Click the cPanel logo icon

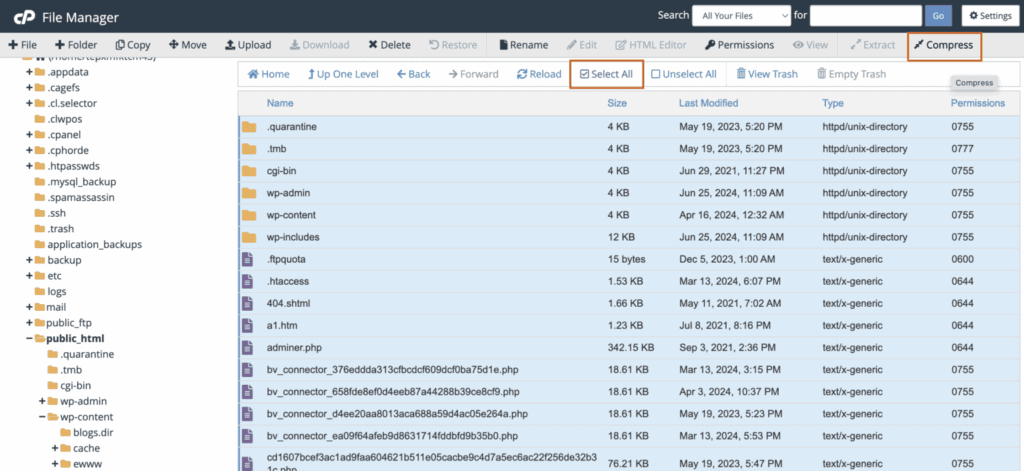22,16
